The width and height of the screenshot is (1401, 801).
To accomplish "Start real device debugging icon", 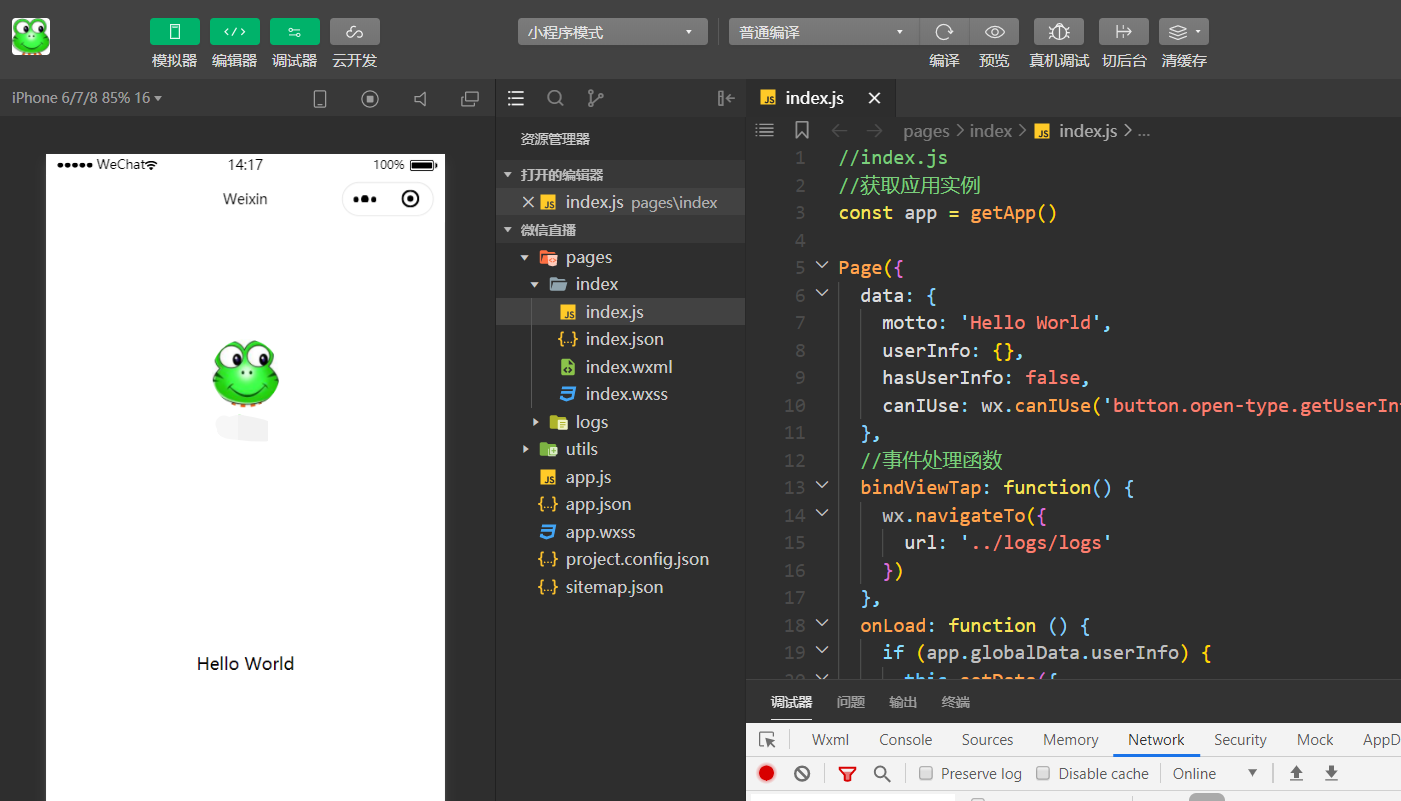I will coord(1059,32).
